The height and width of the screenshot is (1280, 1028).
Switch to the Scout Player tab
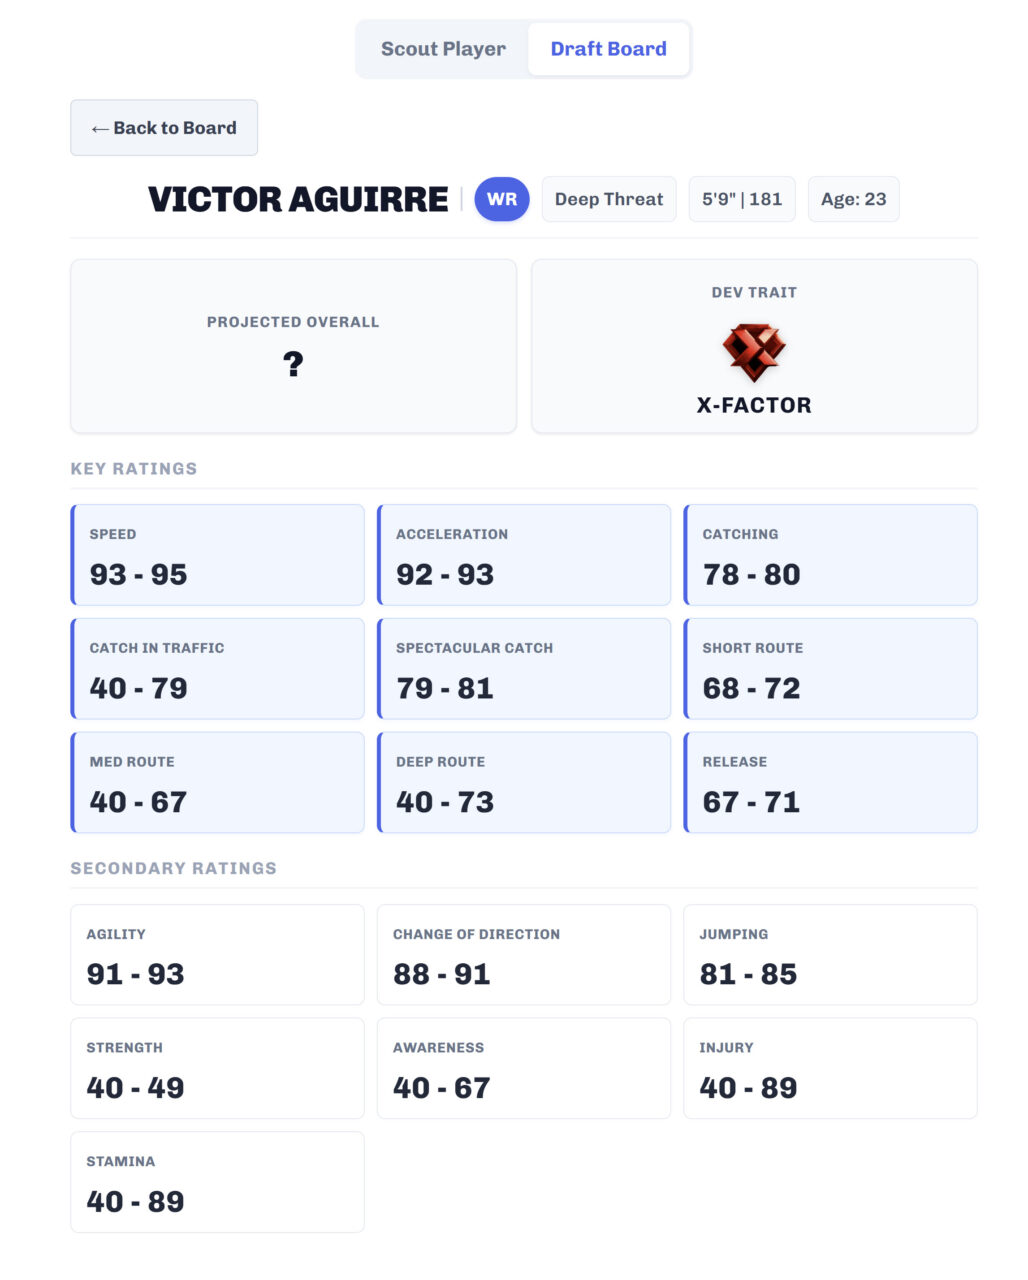point(443,49)
